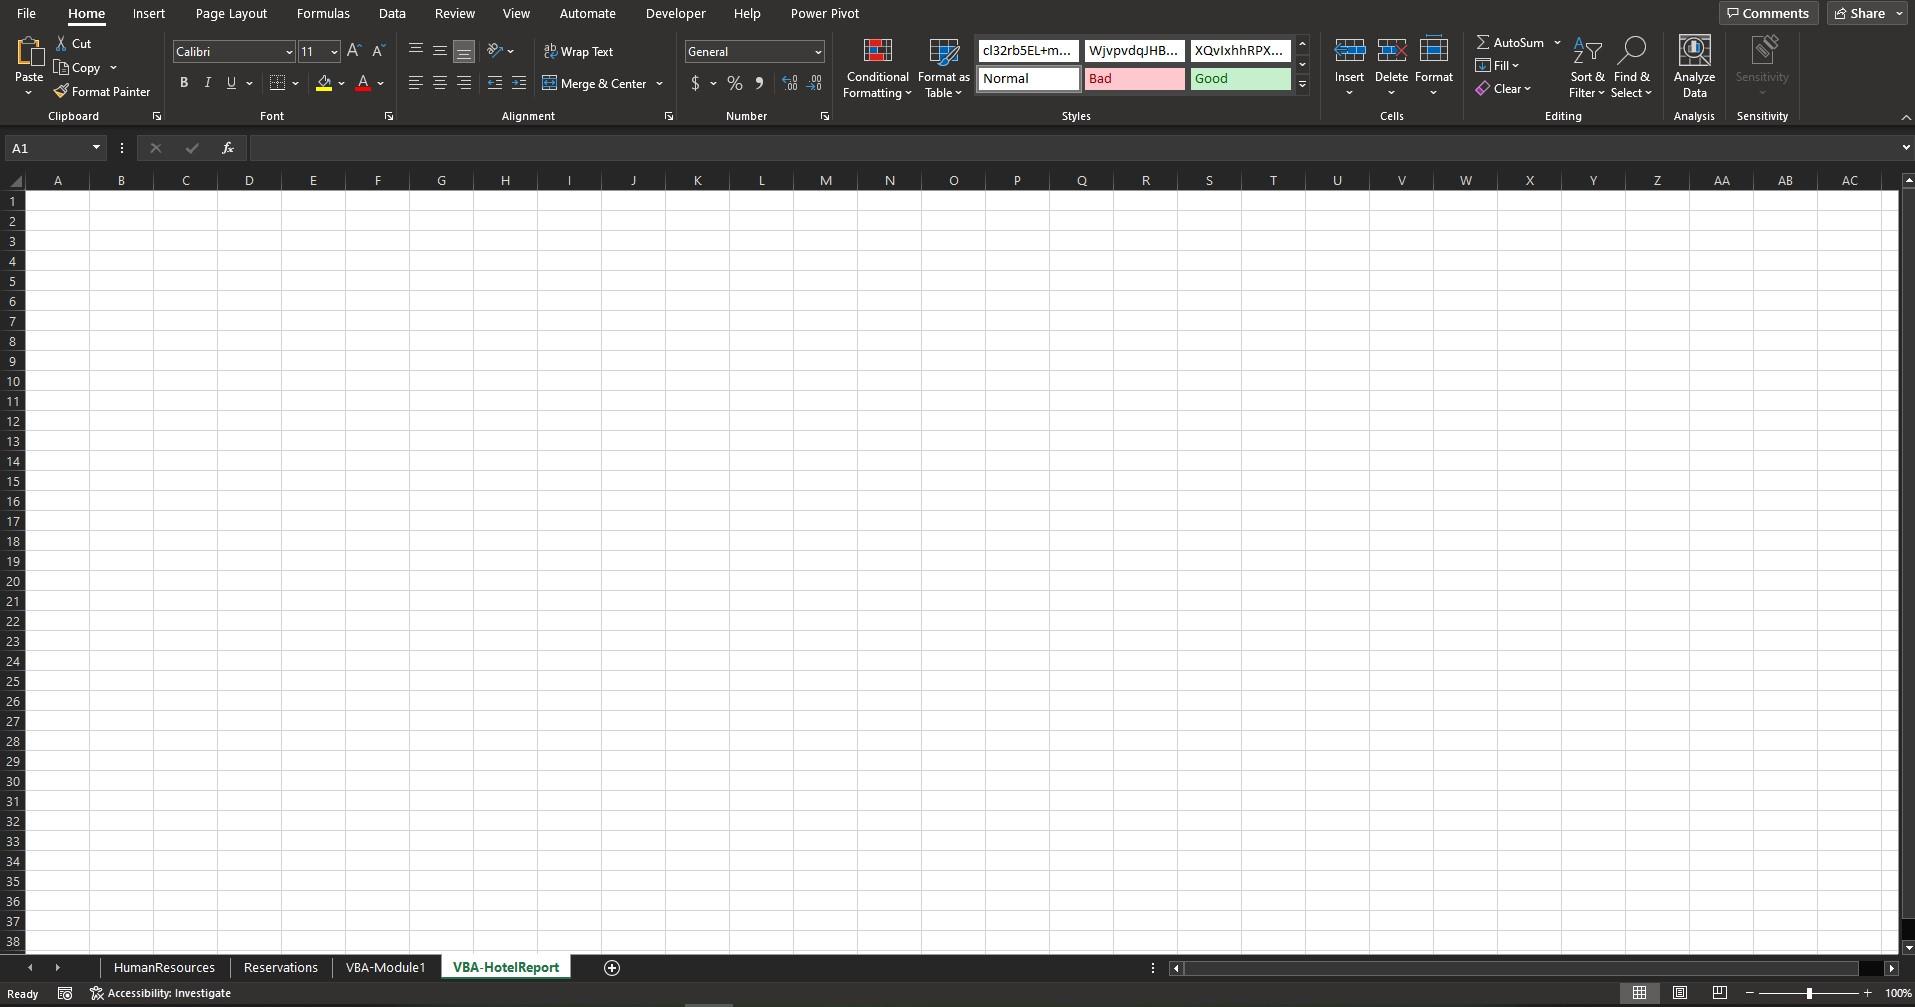The height and width of the screenshot is (1007, 1915).
Task: Click the Delete cells icon
Action: coord(1391,51)
